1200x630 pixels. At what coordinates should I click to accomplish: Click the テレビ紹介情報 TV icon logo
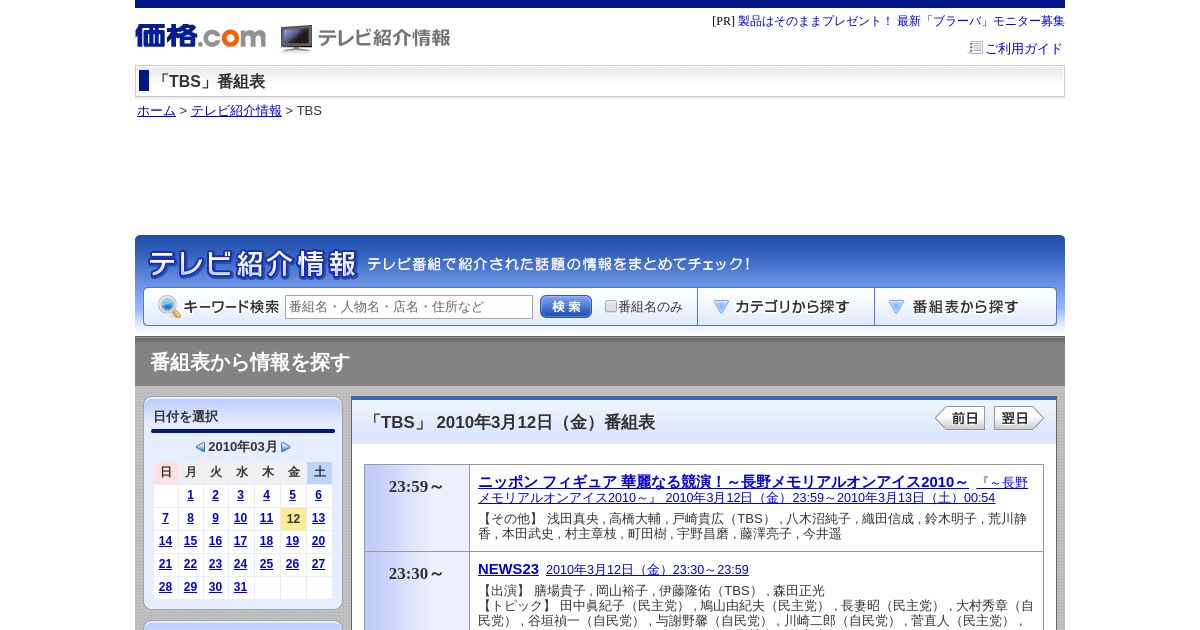click(x=365, y=38)
